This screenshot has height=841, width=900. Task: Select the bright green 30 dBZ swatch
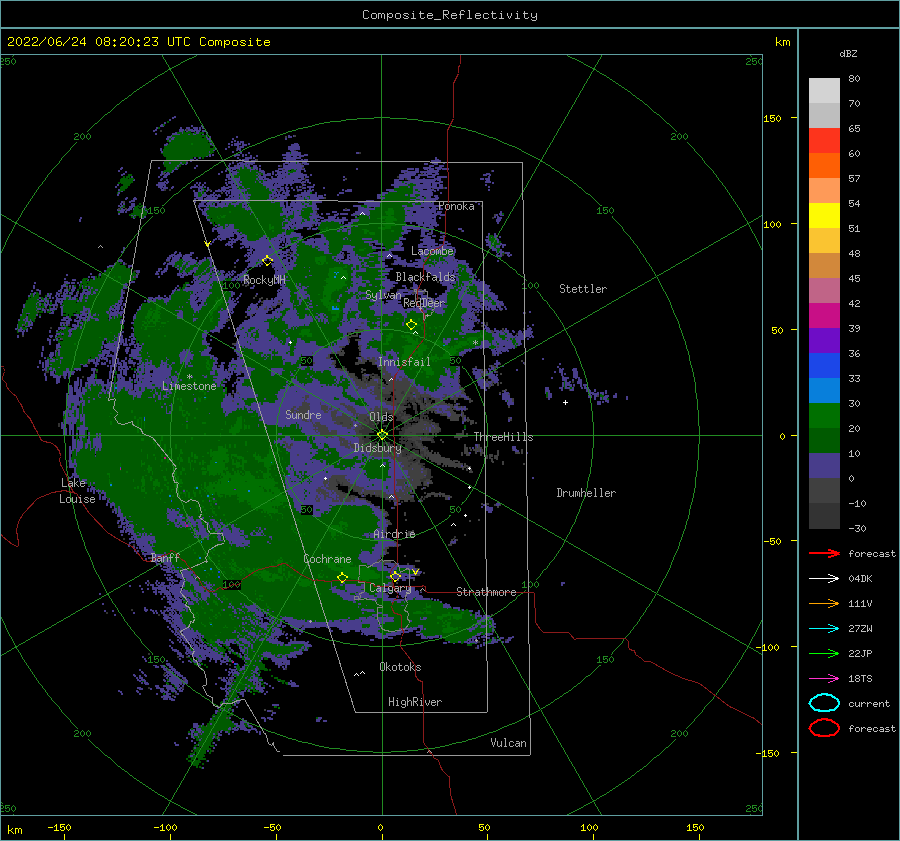(824, 416)
